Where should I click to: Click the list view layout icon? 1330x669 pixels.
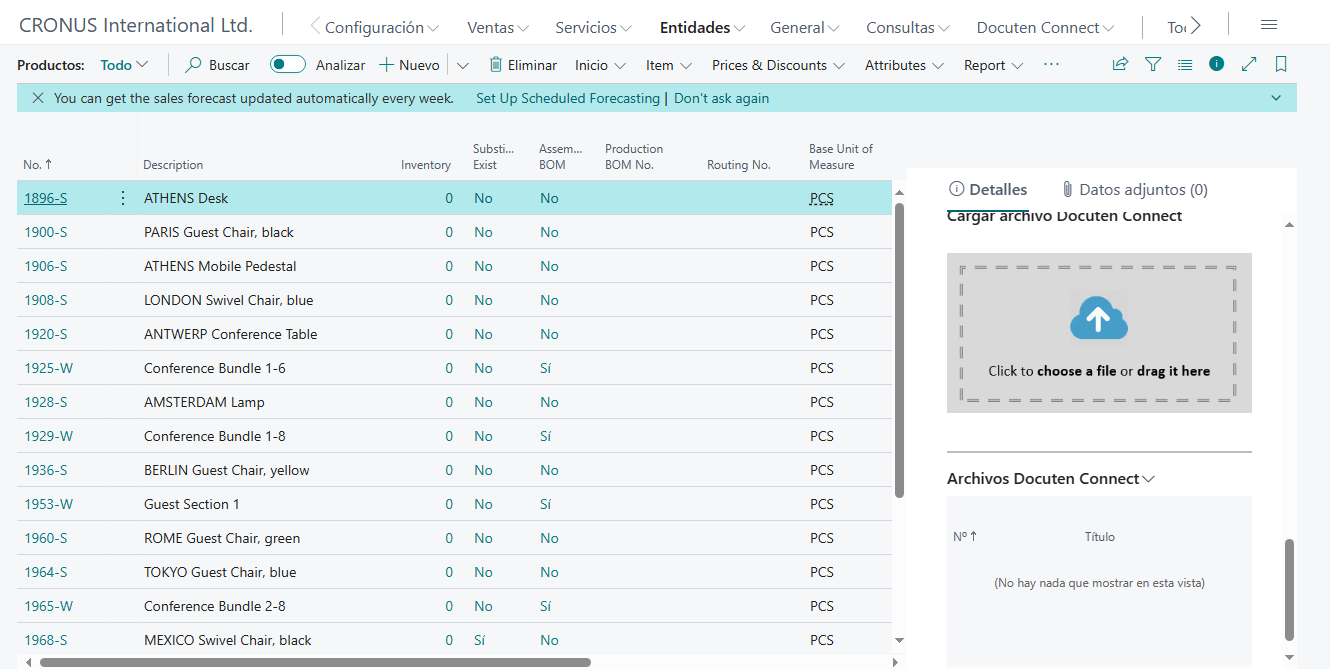pyautogui.click(x=1185, y=64)
